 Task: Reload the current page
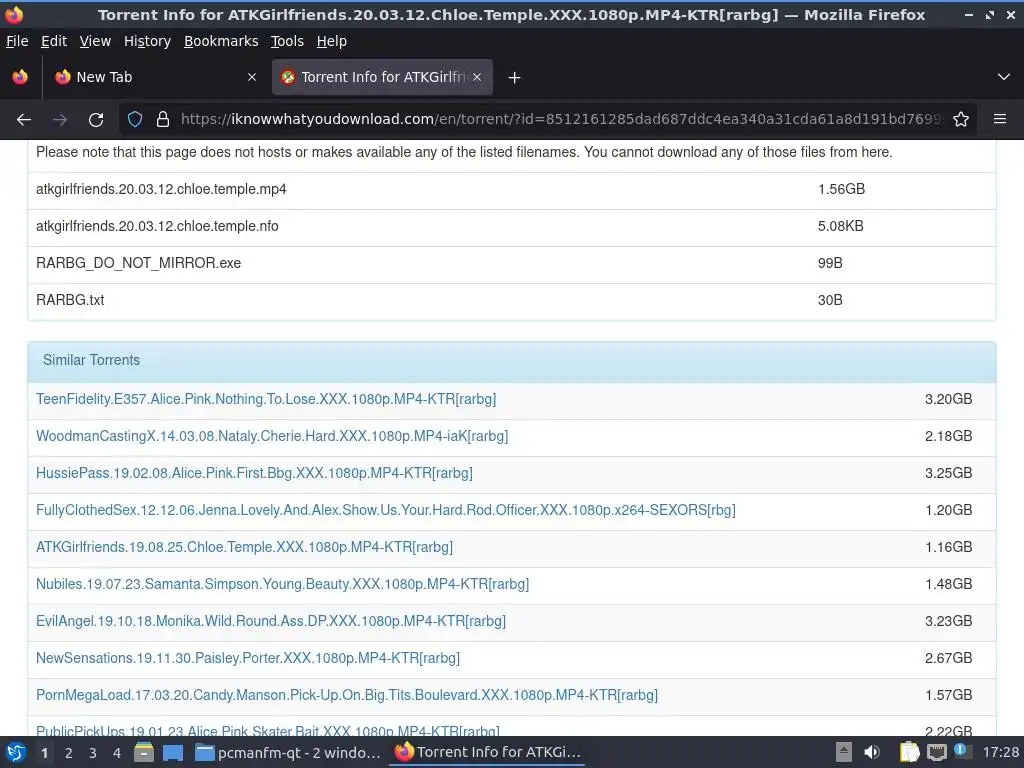click(96, 120)
